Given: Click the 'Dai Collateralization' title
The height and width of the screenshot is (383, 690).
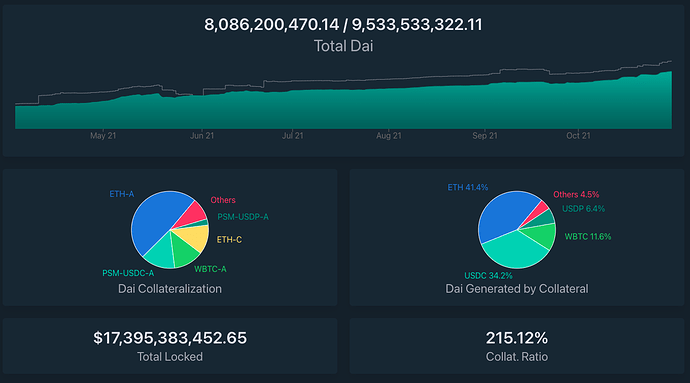Looking at the screenshot, I should (170, 289).
